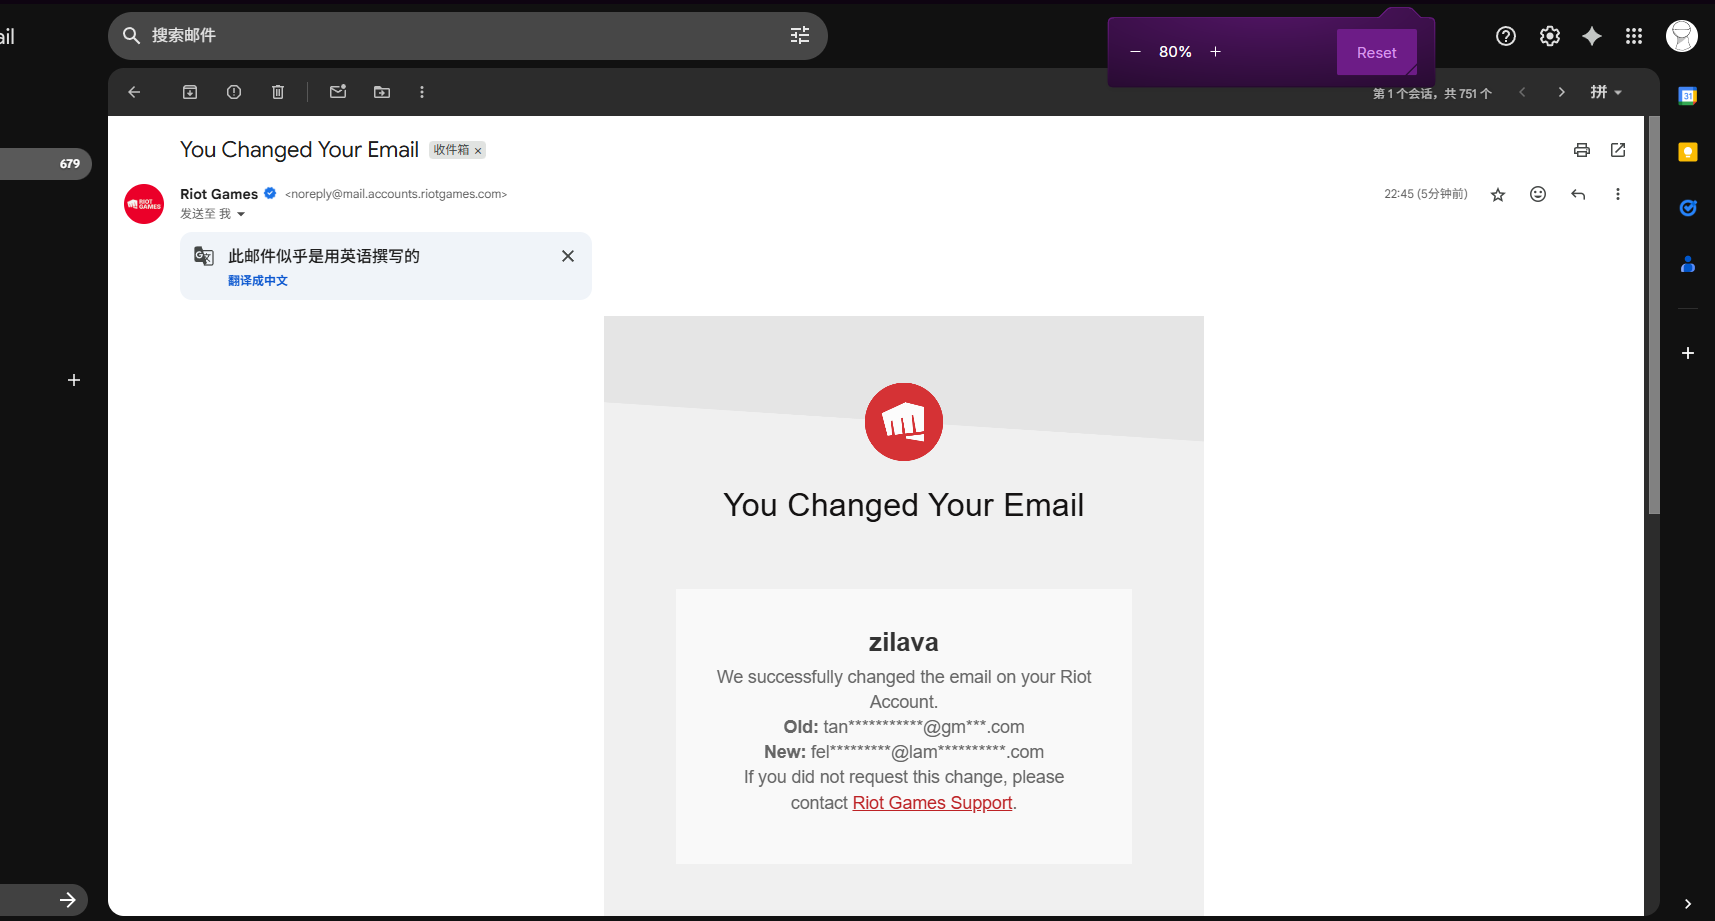Click the Riot Games sender name
1715x921 pixels.
pos(219,194)
